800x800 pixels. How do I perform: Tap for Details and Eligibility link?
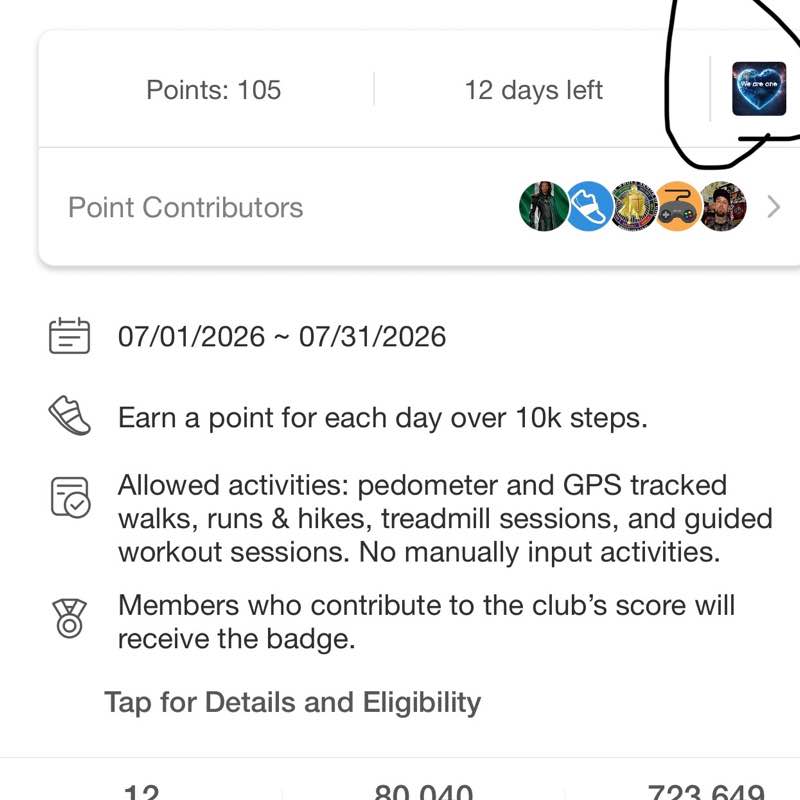(x=292, y=703)
